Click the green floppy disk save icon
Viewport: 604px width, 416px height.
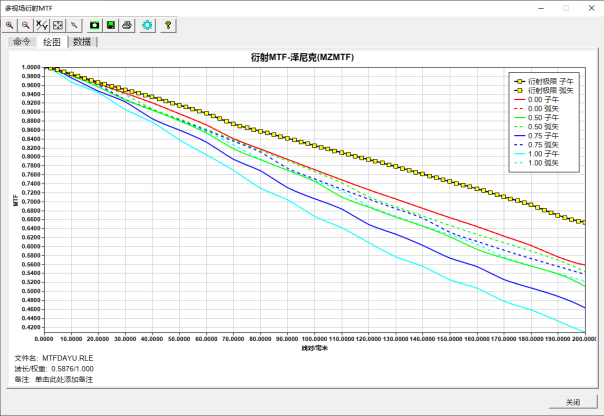(111, 25)
